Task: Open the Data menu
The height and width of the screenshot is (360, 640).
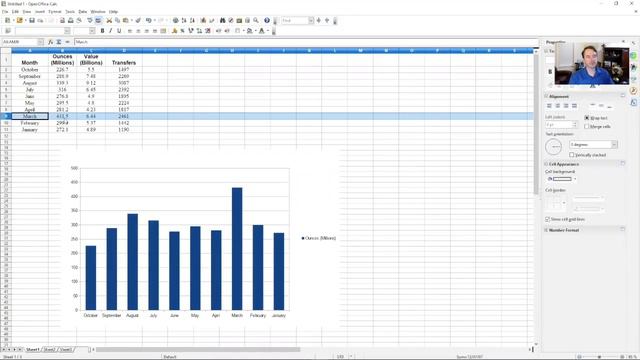Action: (x=83, y=12)
